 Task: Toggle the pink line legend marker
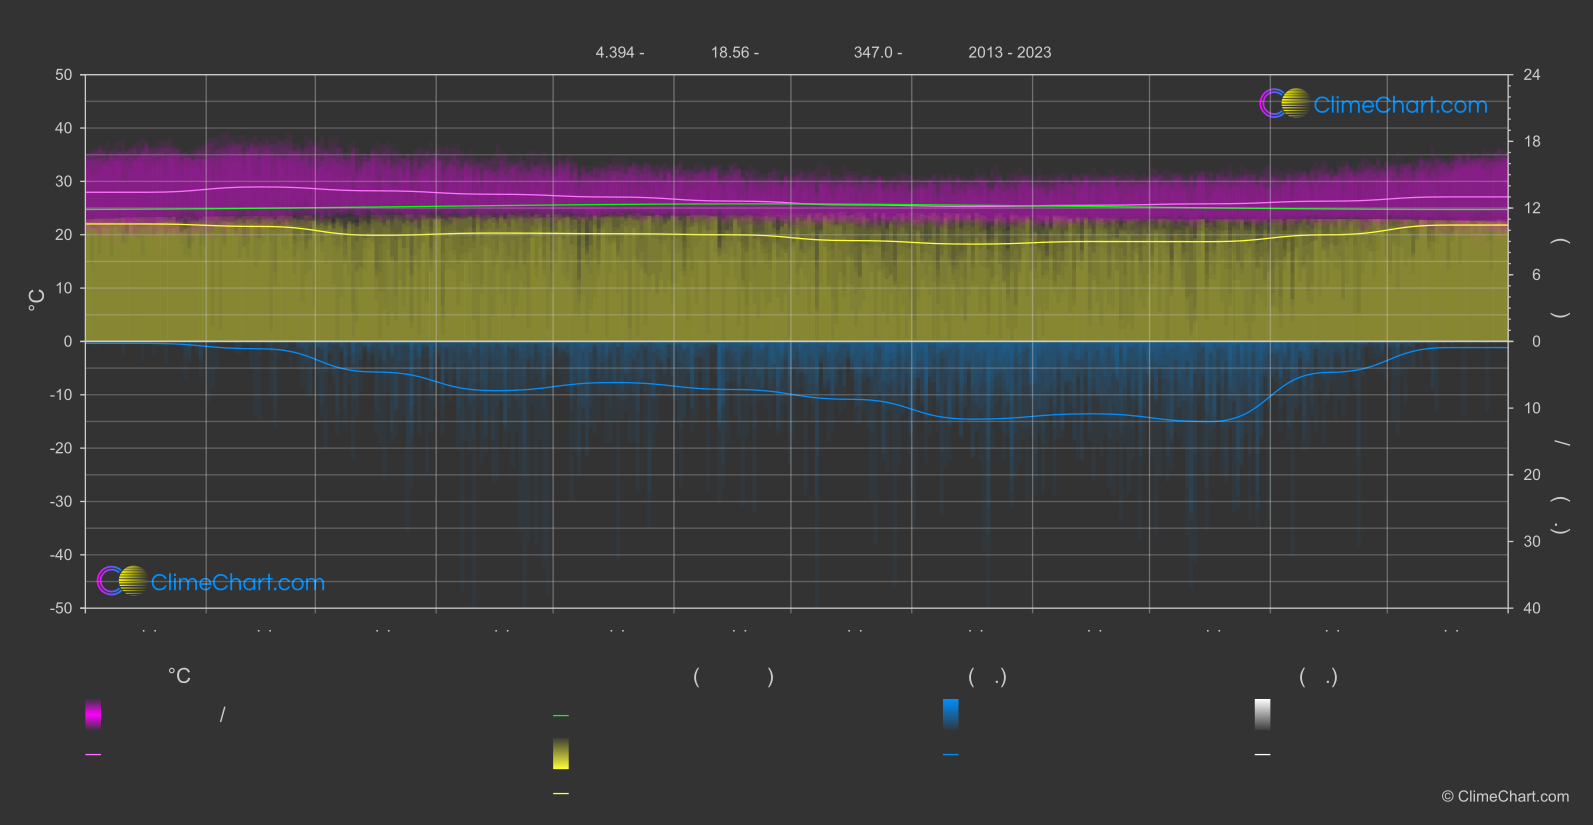click(93, 755)
